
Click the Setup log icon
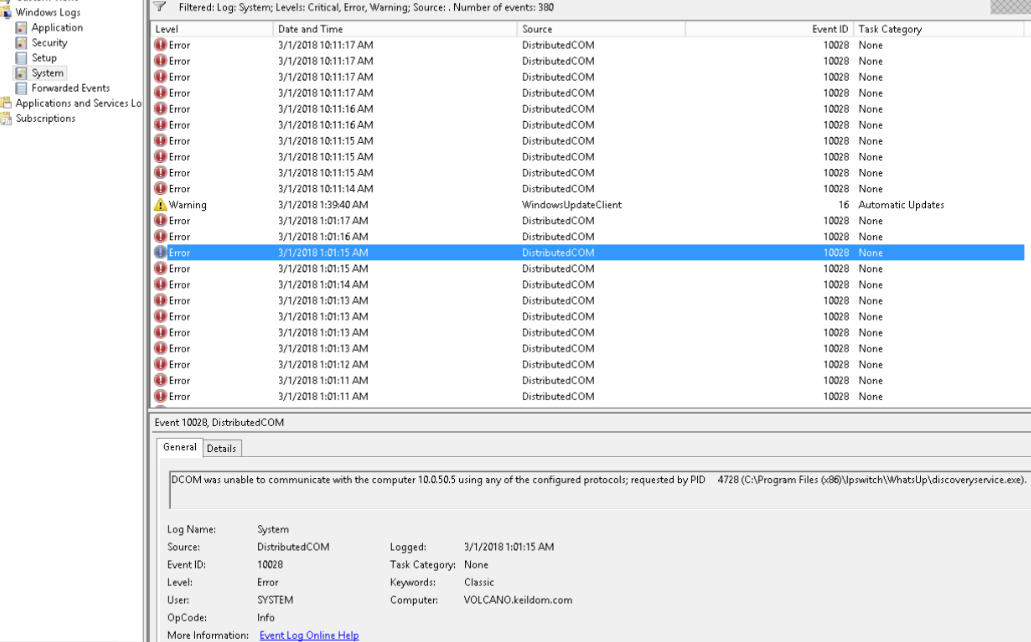[21, 58]
